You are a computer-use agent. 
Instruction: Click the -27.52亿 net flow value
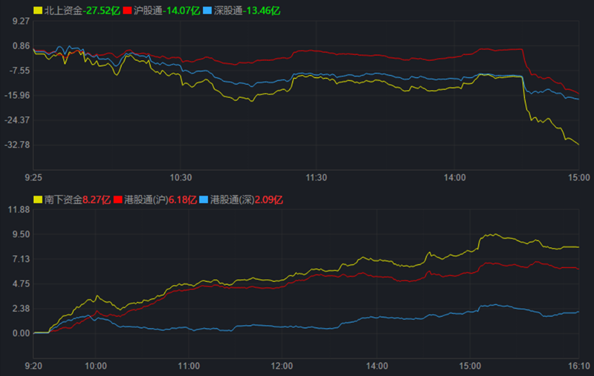(102, 11)
